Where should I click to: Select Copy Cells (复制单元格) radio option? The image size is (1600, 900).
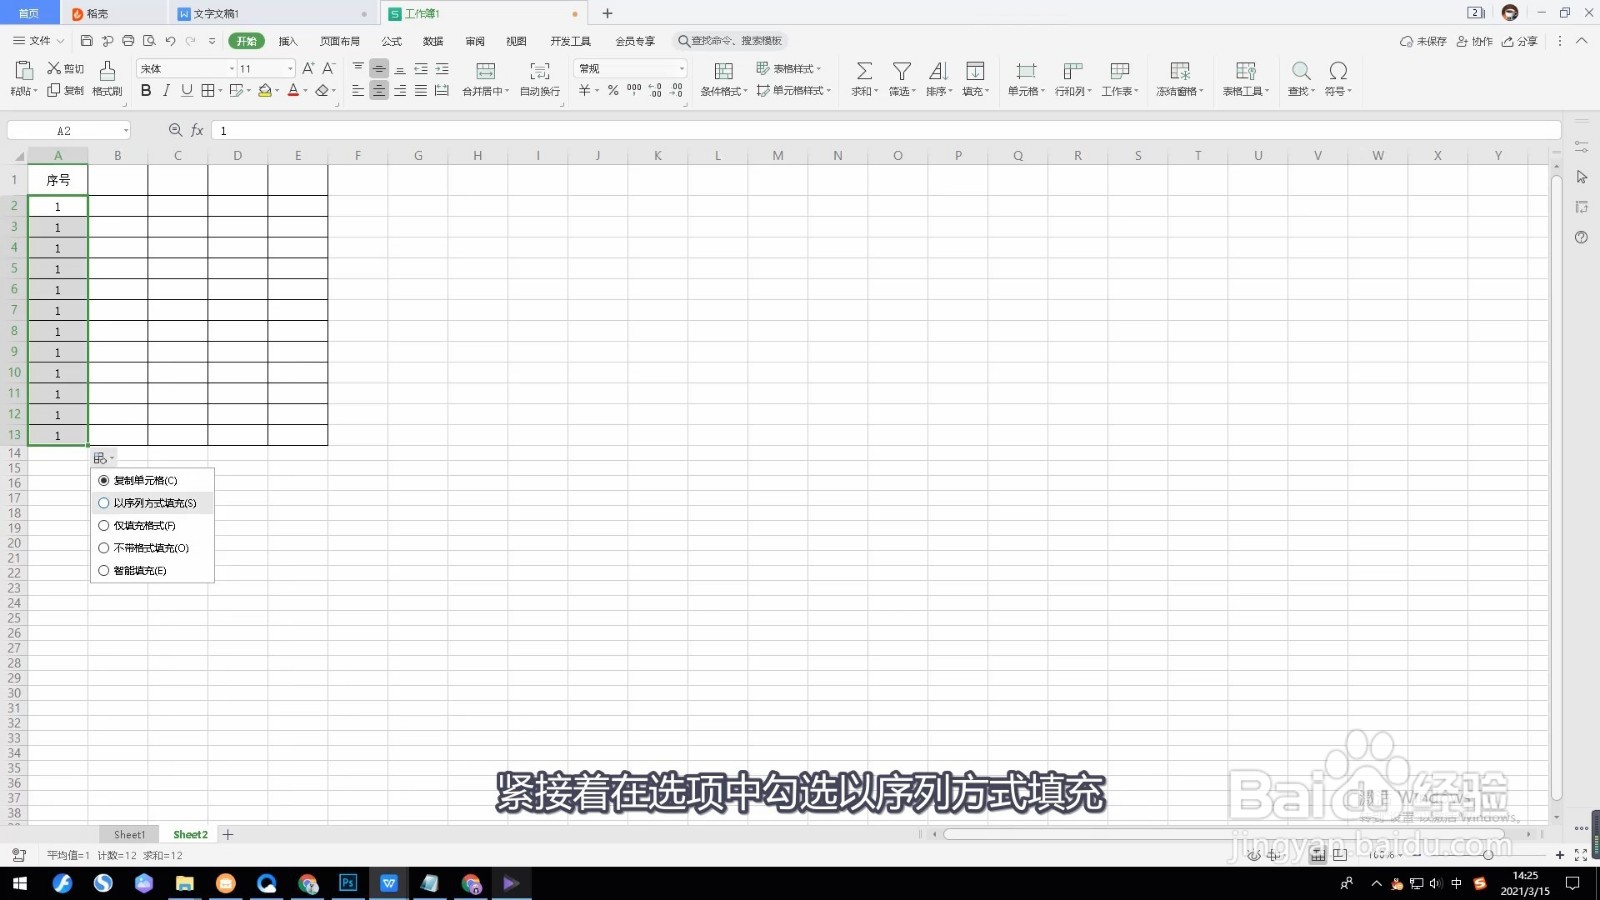pos(104,481)
